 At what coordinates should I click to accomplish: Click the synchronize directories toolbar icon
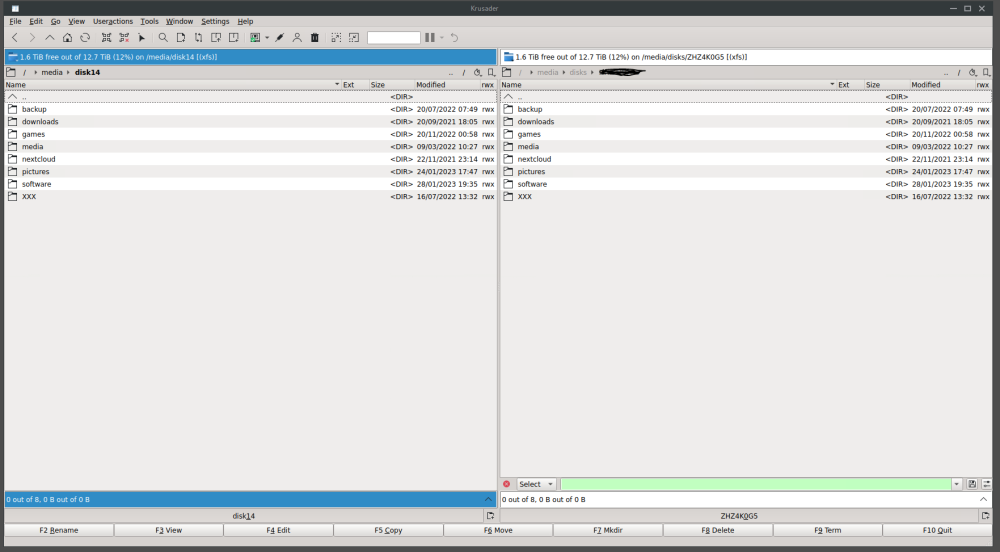click(x=198, y=38)
